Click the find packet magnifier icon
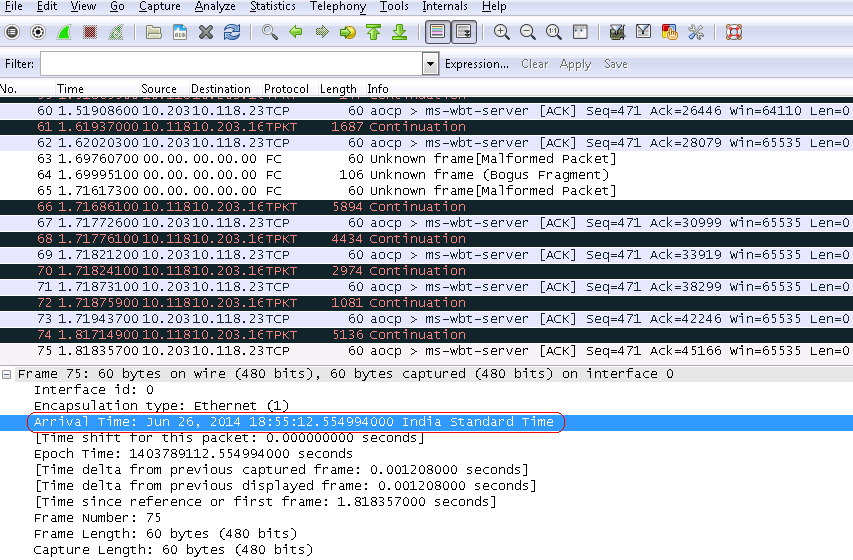The width and height of the screenshot is (853, 560). (269, 32)
